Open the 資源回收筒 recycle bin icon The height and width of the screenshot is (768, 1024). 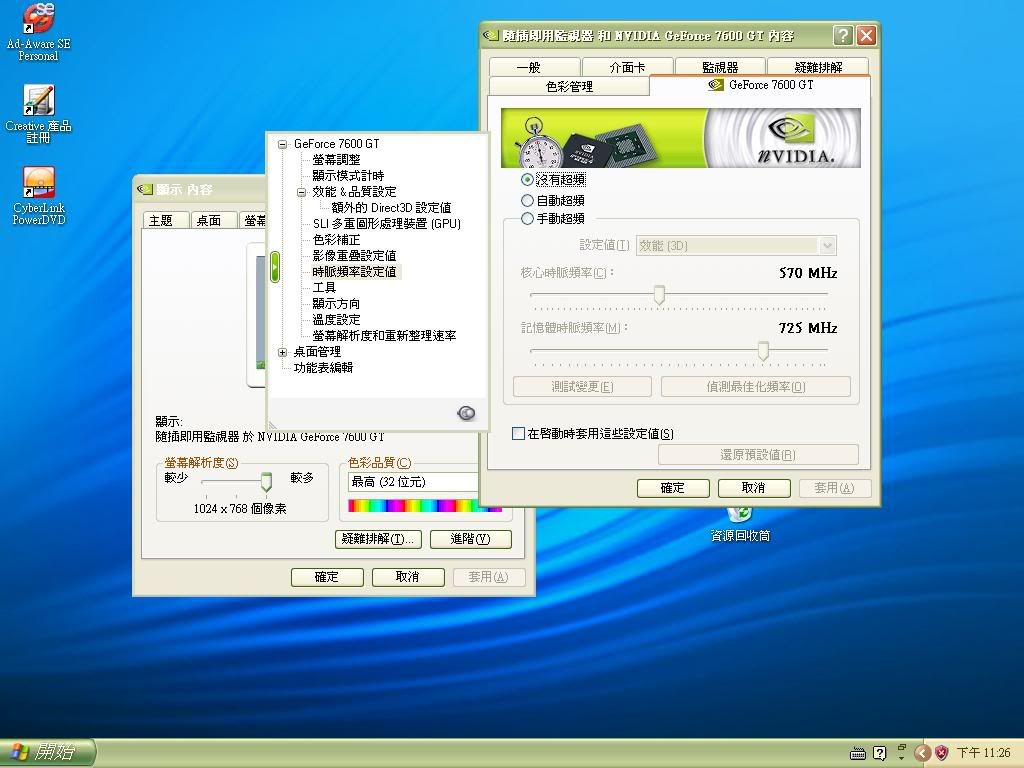pos(740,514)
